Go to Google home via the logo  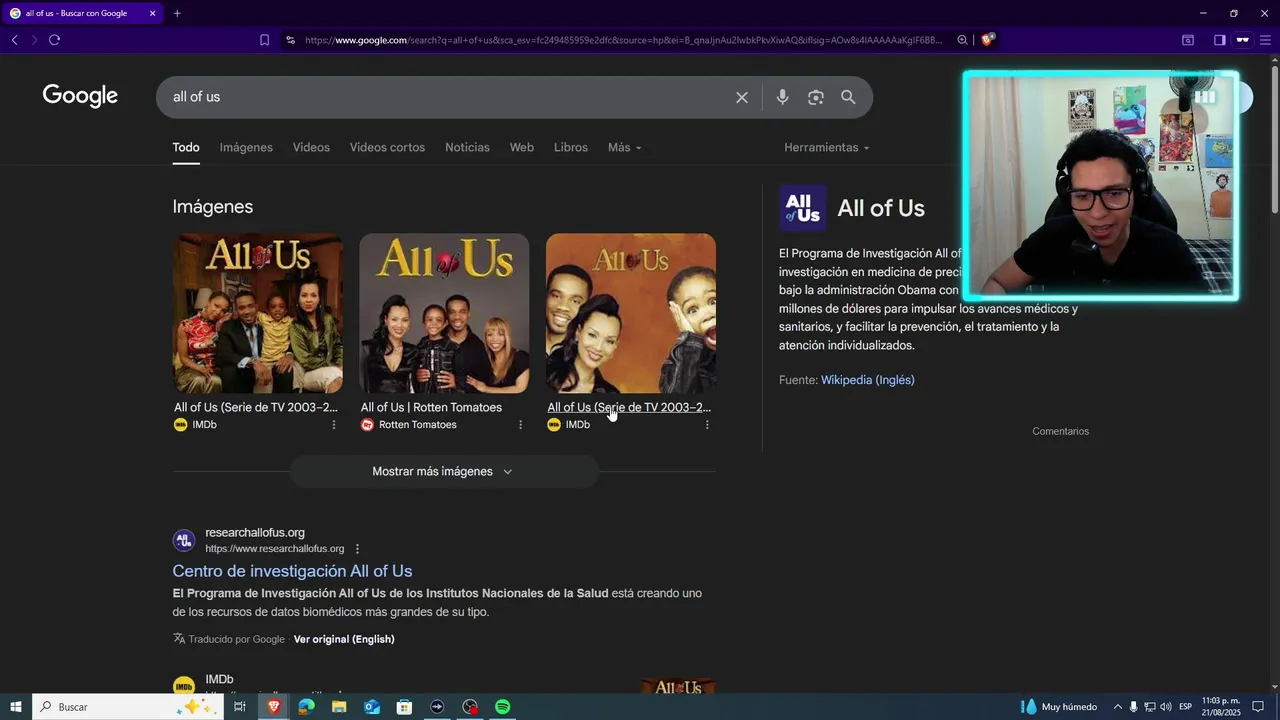click(80, 96)
